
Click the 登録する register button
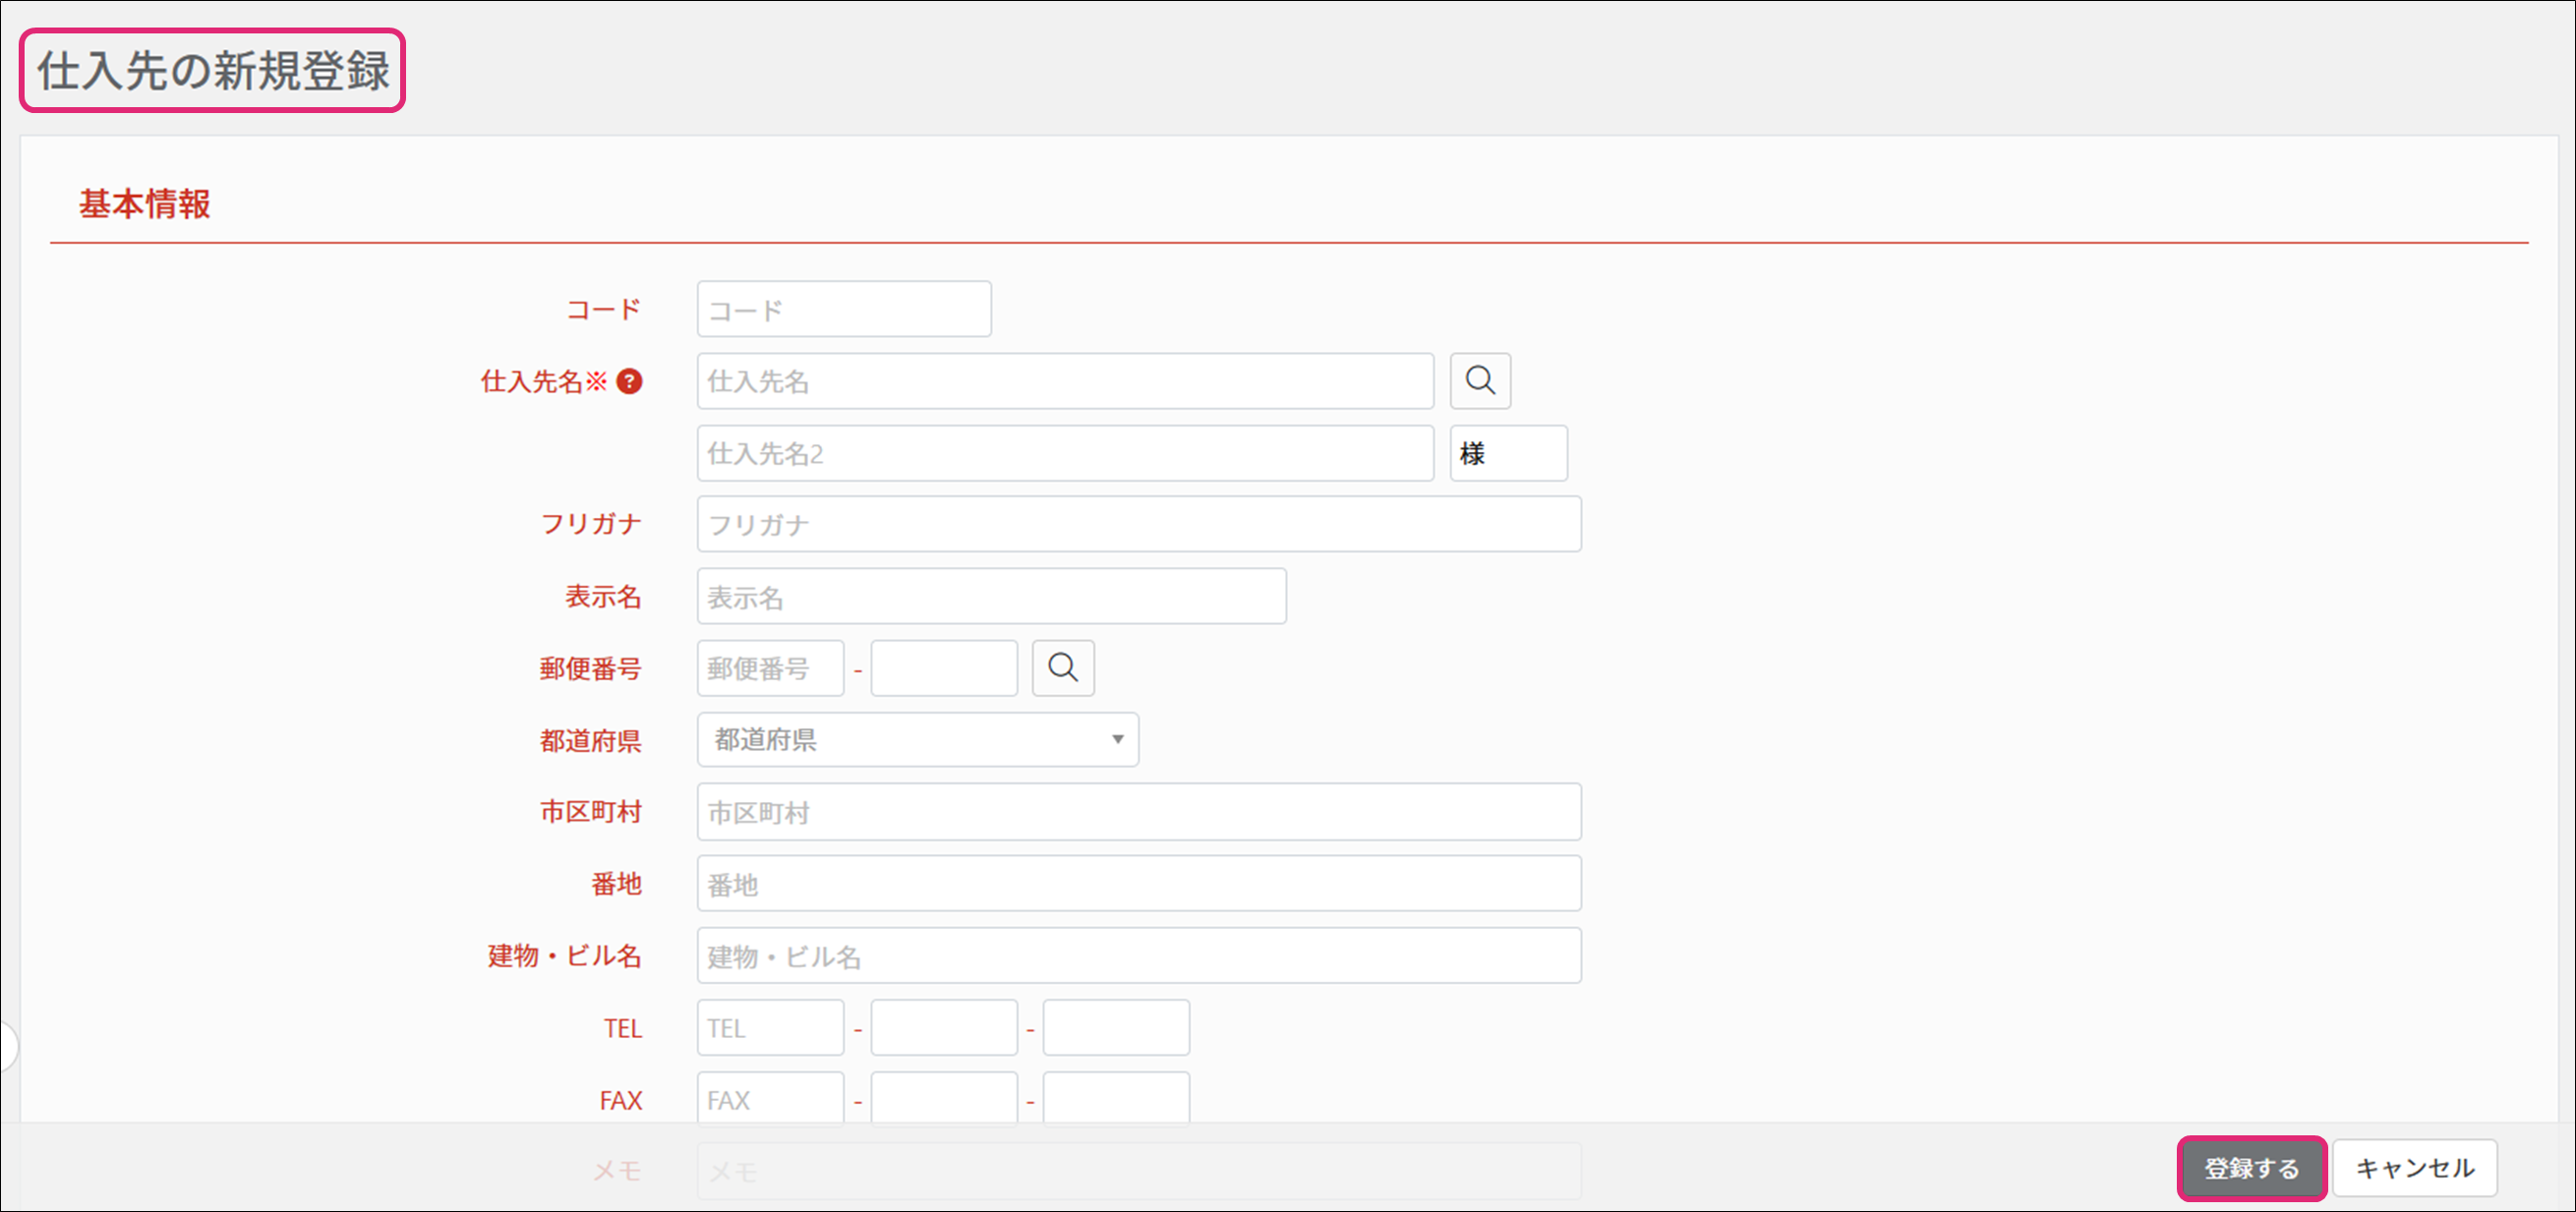2251,1168
